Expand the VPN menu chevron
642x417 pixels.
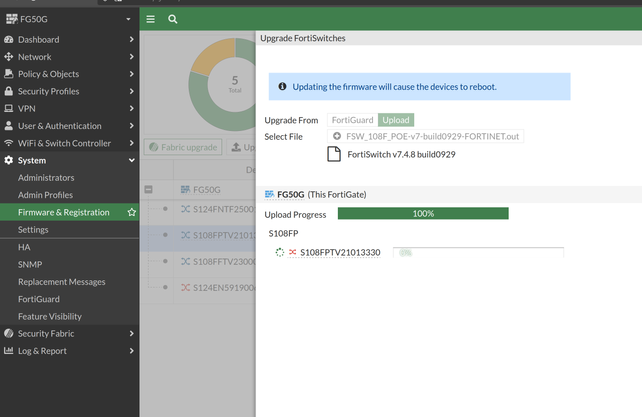click(x=131, y=109)
